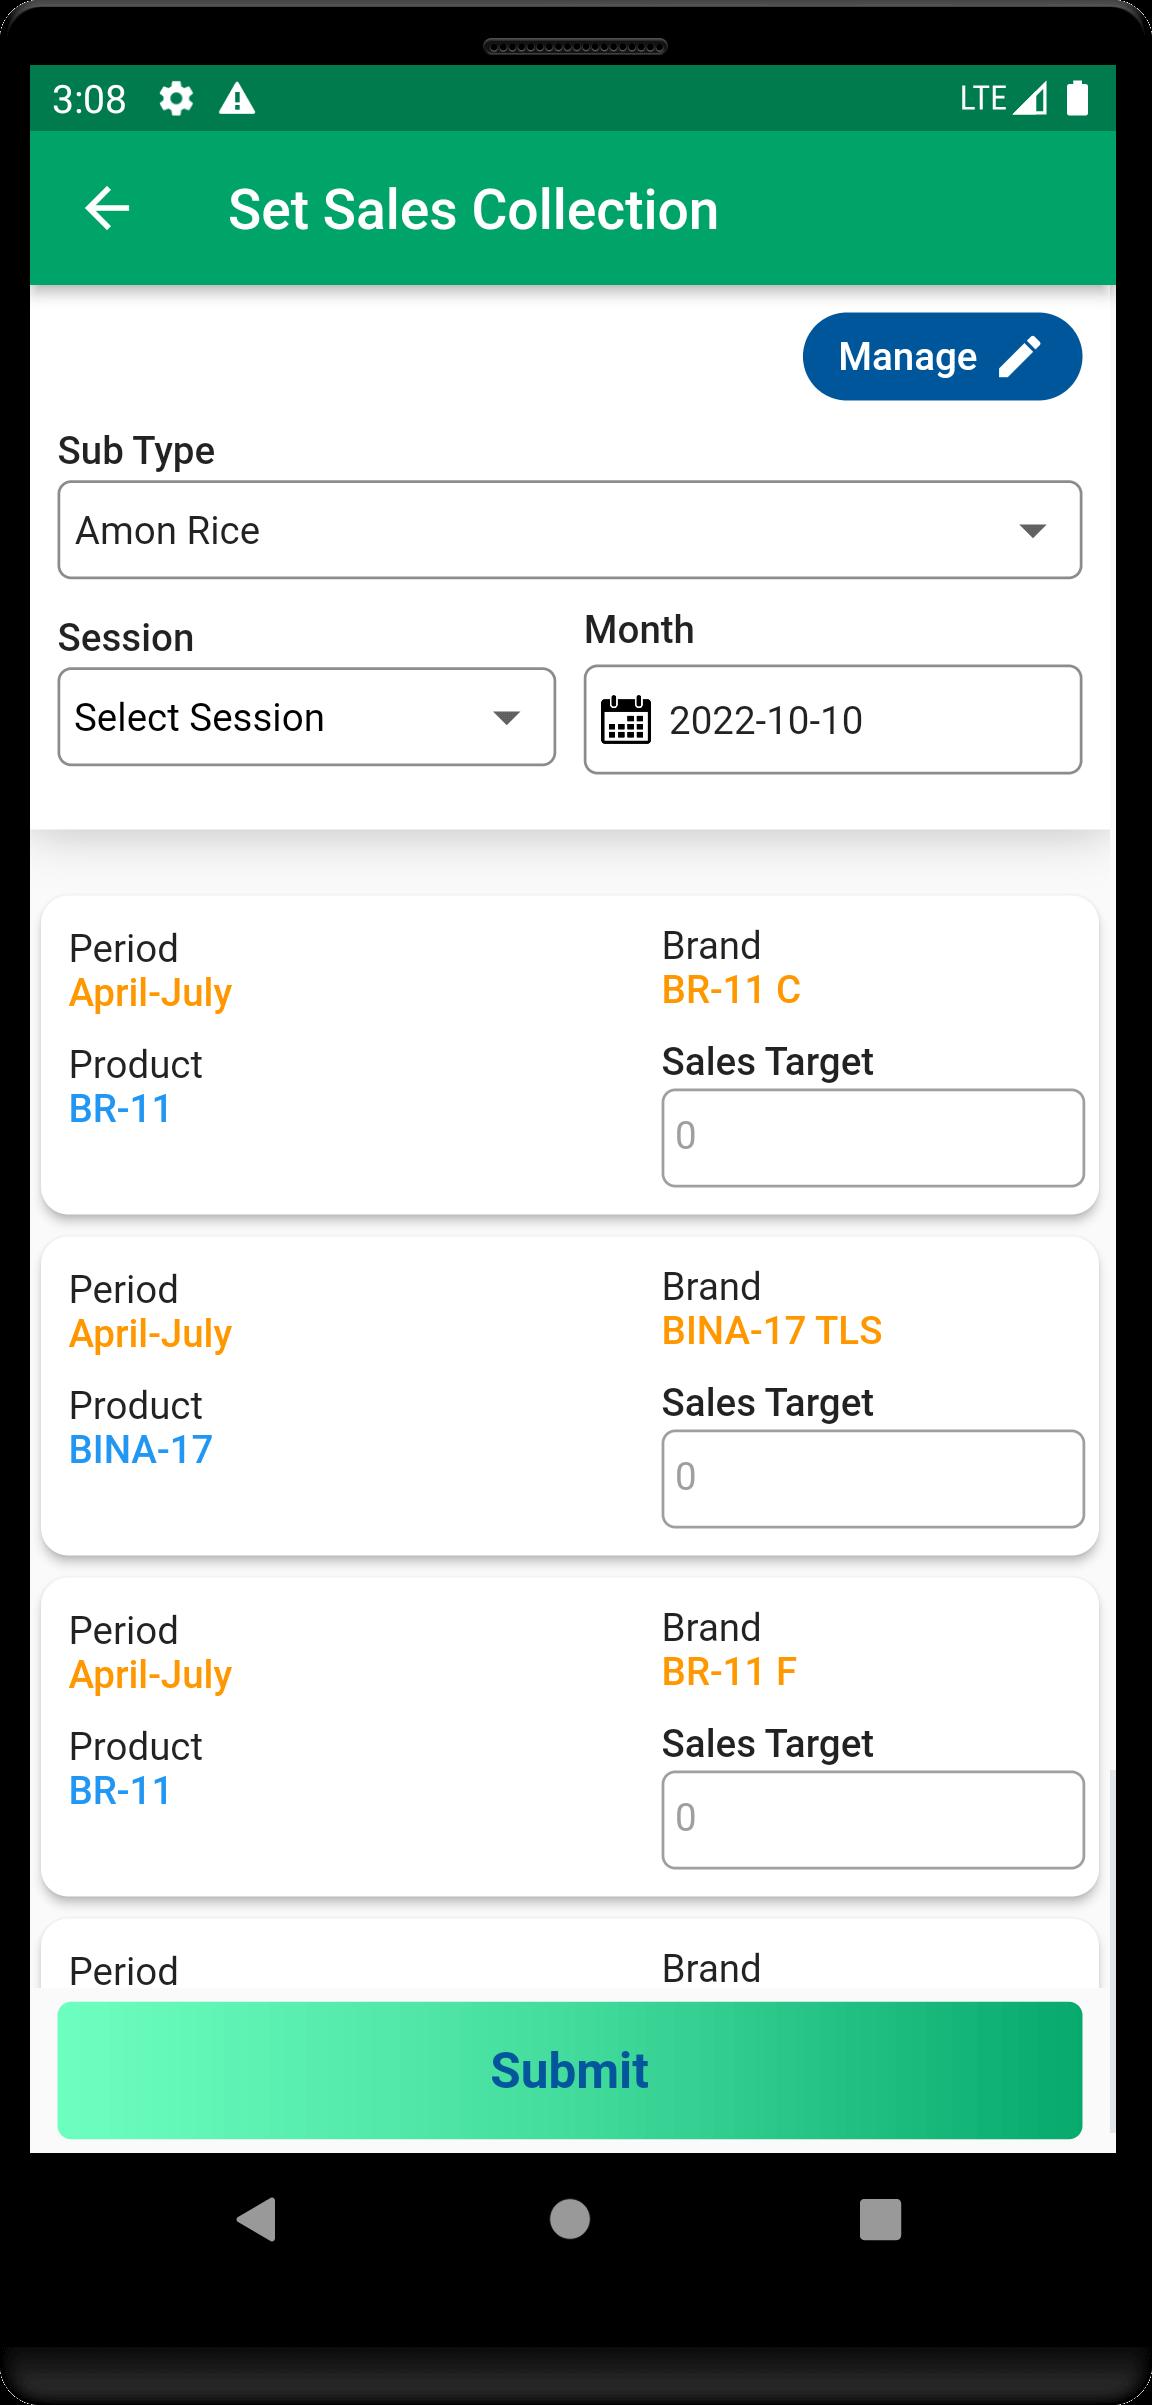1152x2405 pixels.
Task: Focus Sales Target field for BINA-17 TLS
Action: 873,1479
